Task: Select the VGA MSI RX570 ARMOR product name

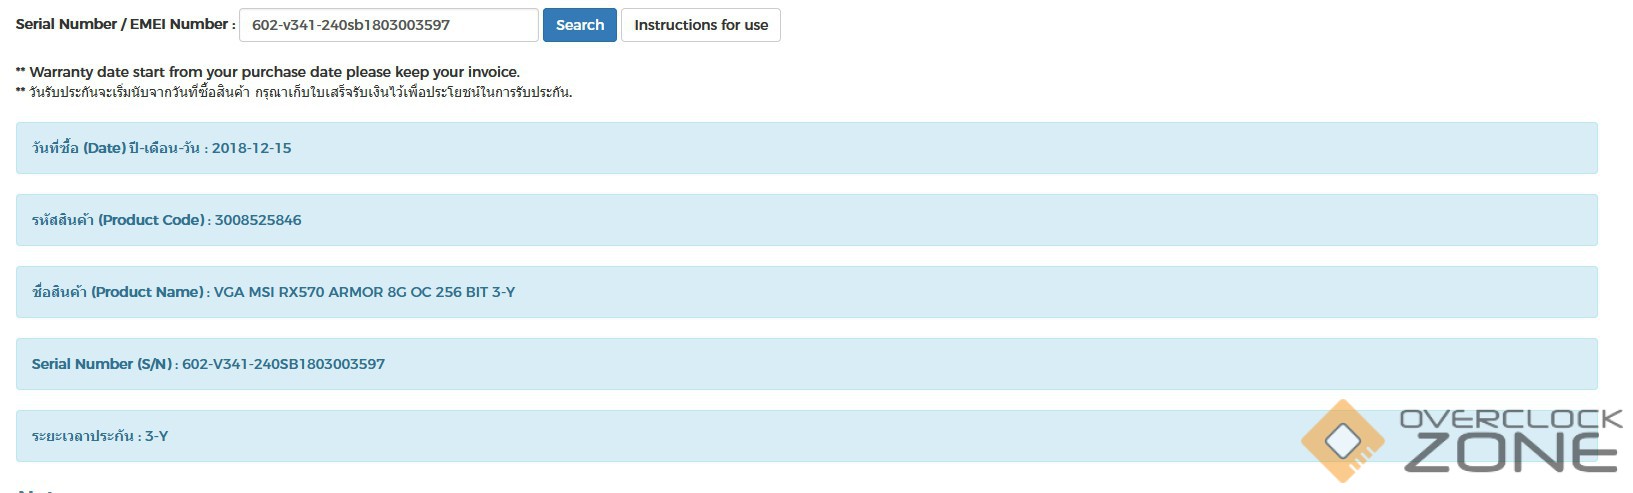Action: (x=364, y=292)
